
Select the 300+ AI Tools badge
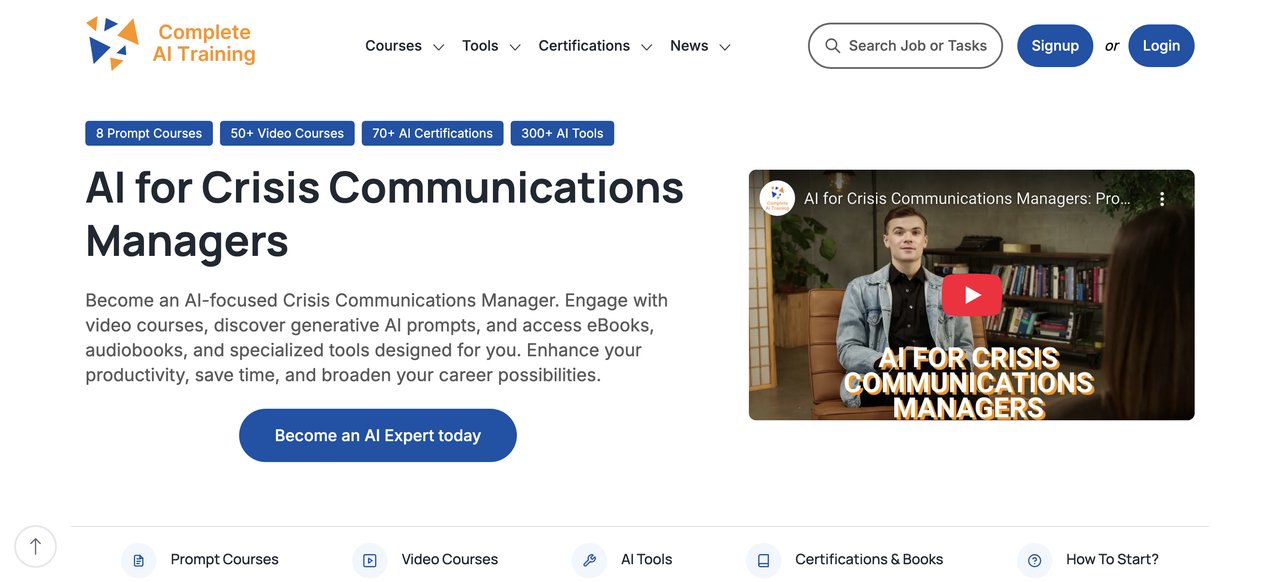point(562,133)
